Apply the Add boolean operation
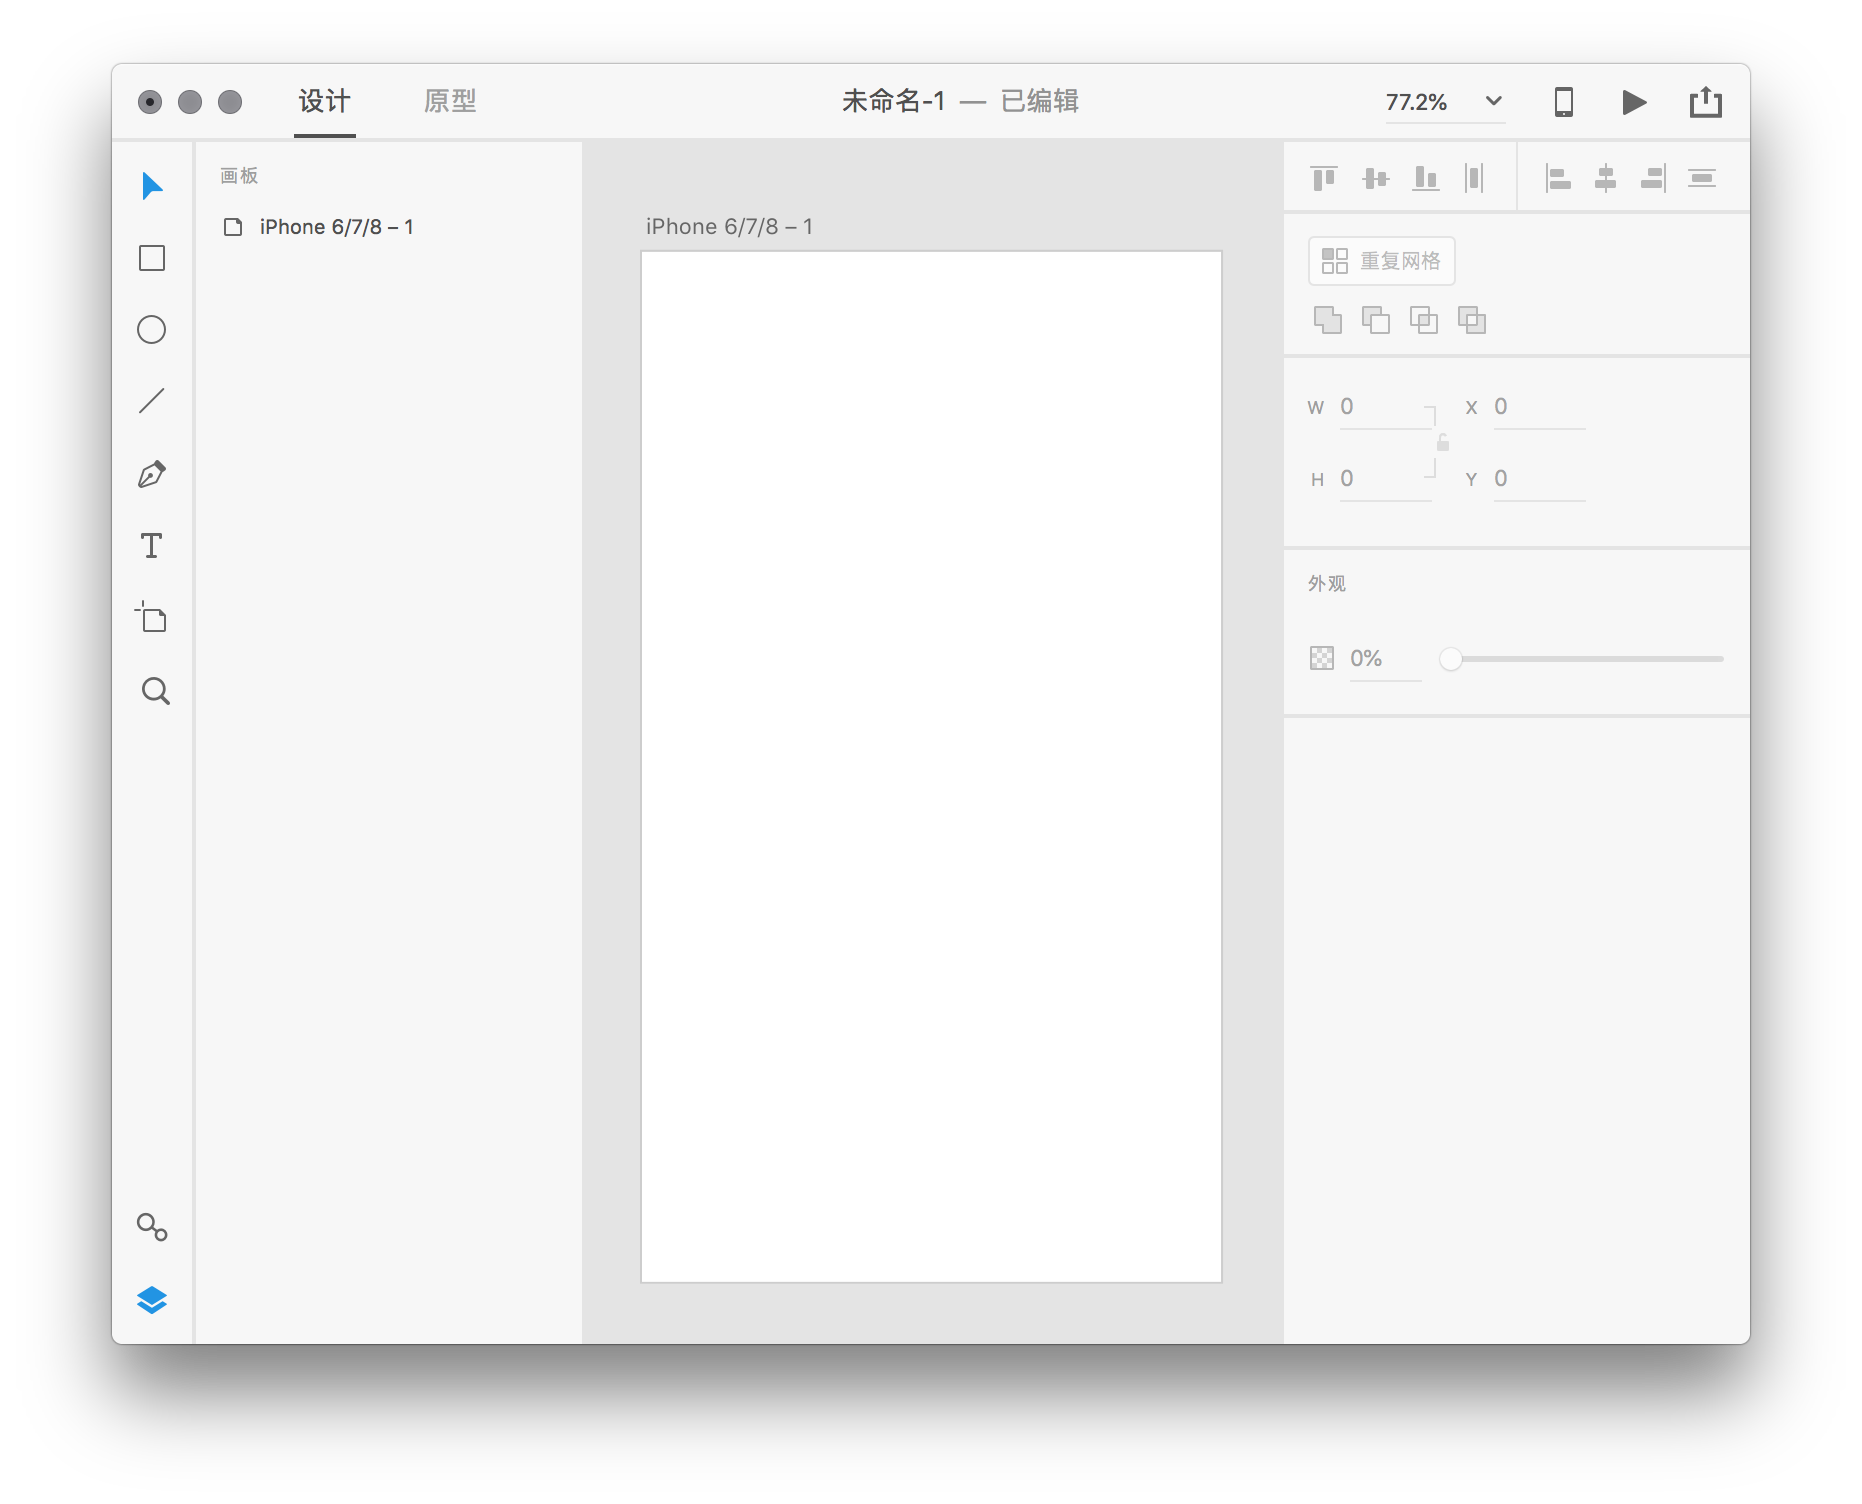Image resolution: width=1862 pixels, height=1504 pixels. click(x=1328, y=320)
